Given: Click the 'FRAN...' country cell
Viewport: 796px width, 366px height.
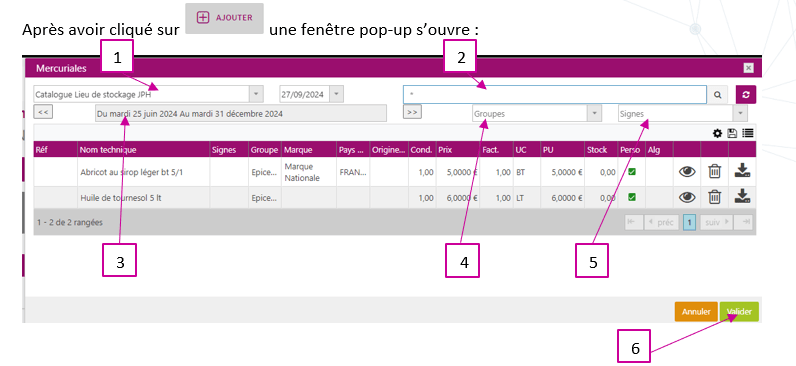Looking at the screenshot, I should pyautogui.click(x=353, y=172).
